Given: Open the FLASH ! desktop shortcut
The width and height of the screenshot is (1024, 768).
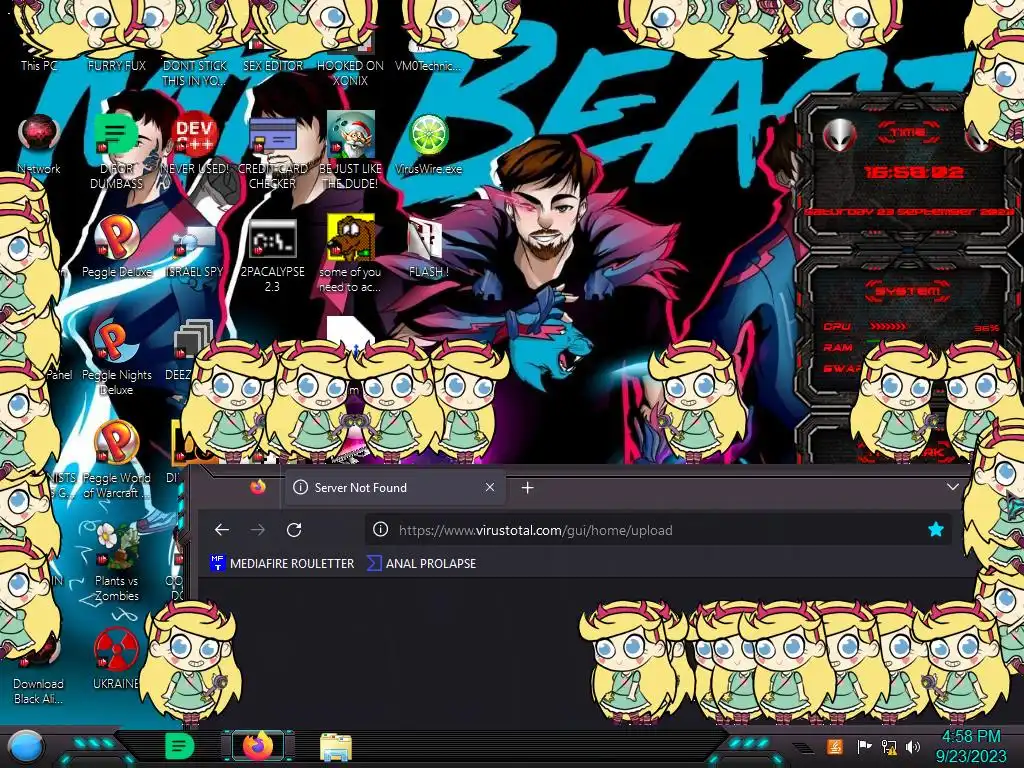Looking at the screenshot, I should point(428,248).
